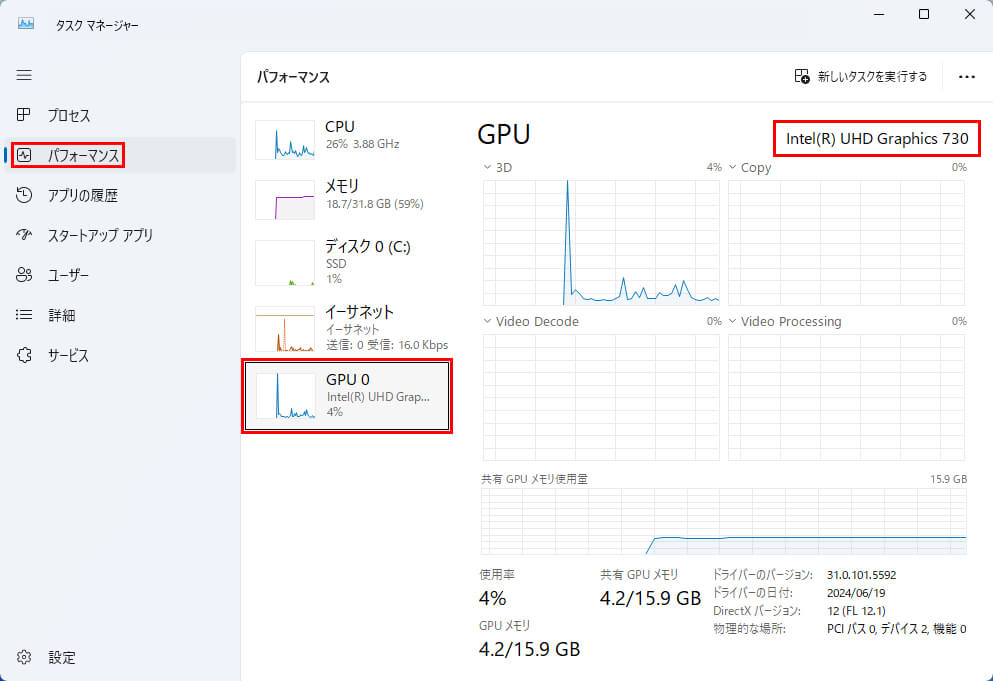
Task: Select the メモリ memory graph entry
Action: coord(285,200)
